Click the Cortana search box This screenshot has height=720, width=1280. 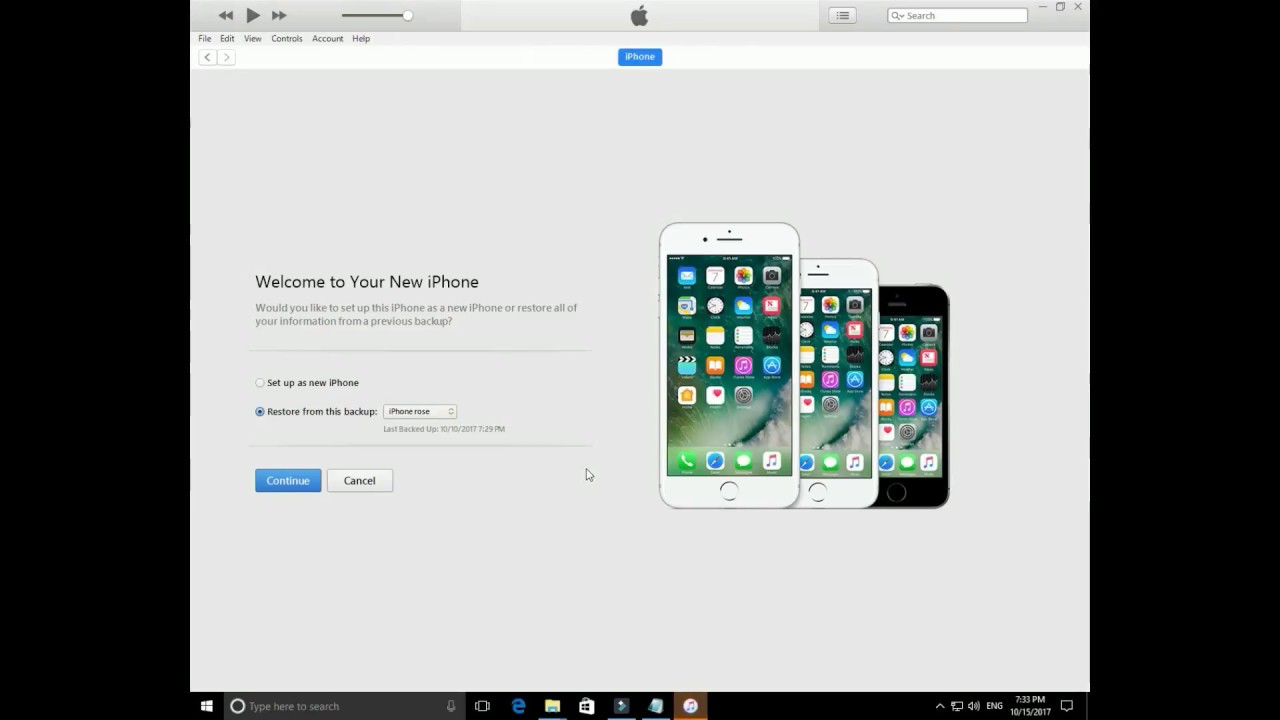coord(343,706)
